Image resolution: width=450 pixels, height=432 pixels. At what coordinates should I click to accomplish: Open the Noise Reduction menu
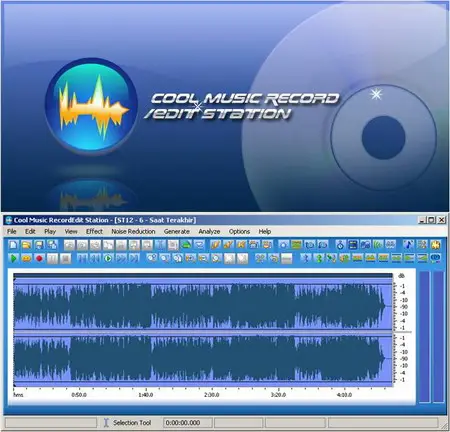point(133,231)
